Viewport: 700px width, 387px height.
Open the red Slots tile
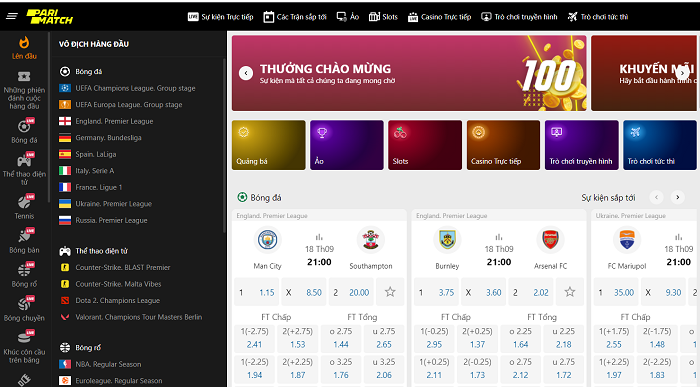425,145
